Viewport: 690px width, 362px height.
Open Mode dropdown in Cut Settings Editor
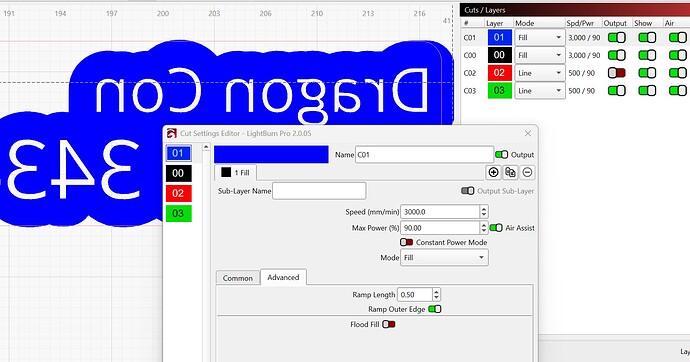[444, 258]
